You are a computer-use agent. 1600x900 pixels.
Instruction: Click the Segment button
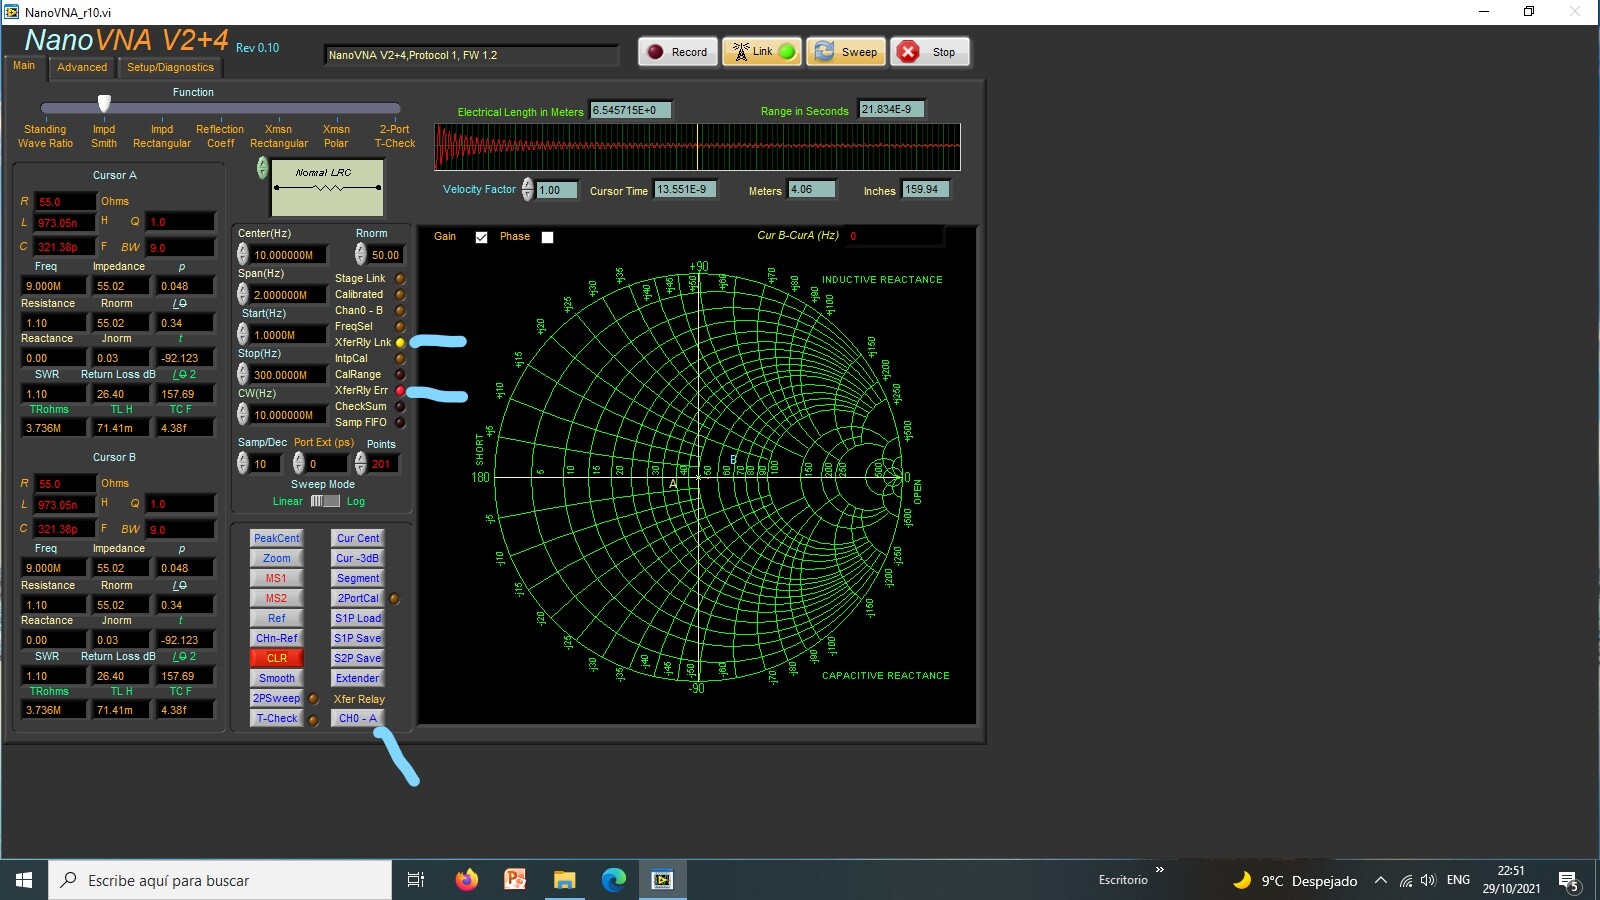point(357,578)
